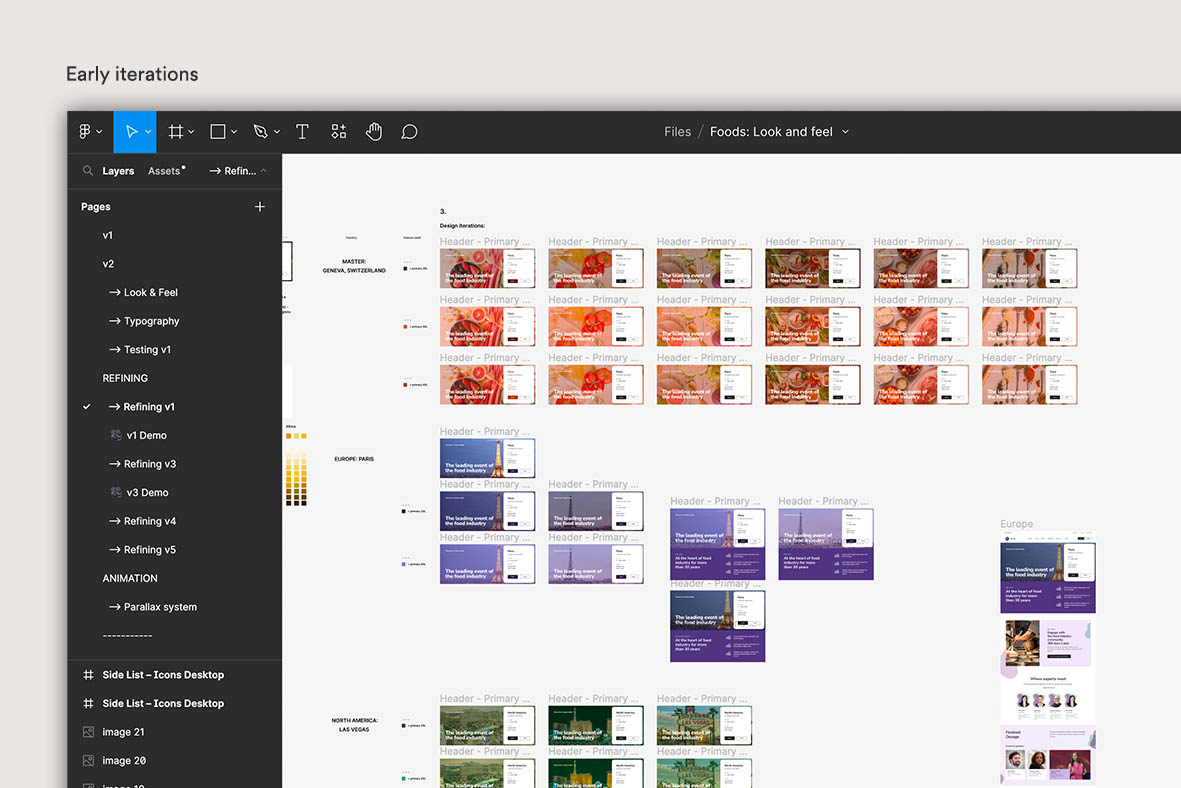Open the Resources components tool
The width and height of the screenshot is (1181, 788).
(x=339, y=132)
